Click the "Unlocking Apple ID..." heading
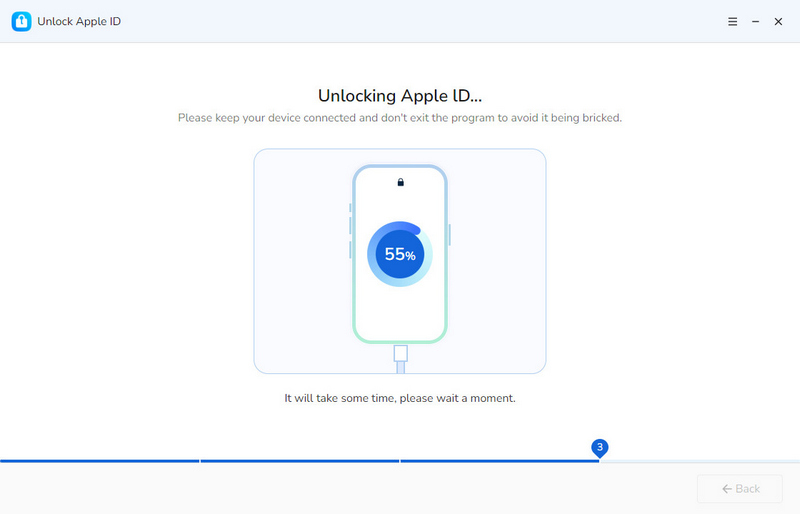The width and height of the screenshot is (800, 514). click(x=400, y=96)
